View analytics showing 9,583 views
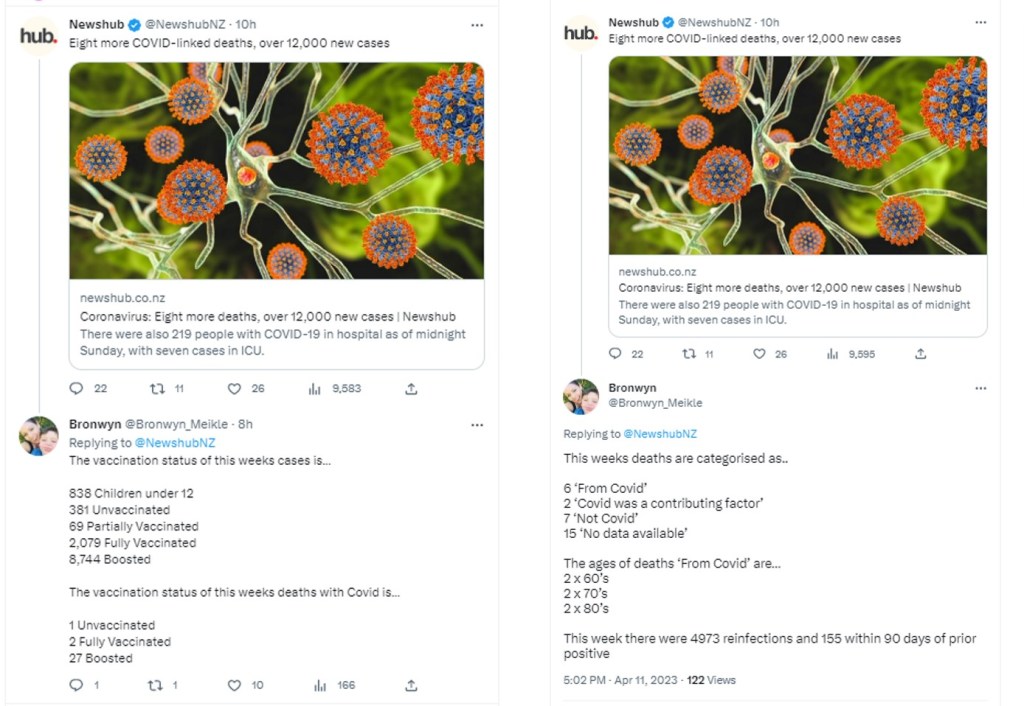 (x=315, y=389)
